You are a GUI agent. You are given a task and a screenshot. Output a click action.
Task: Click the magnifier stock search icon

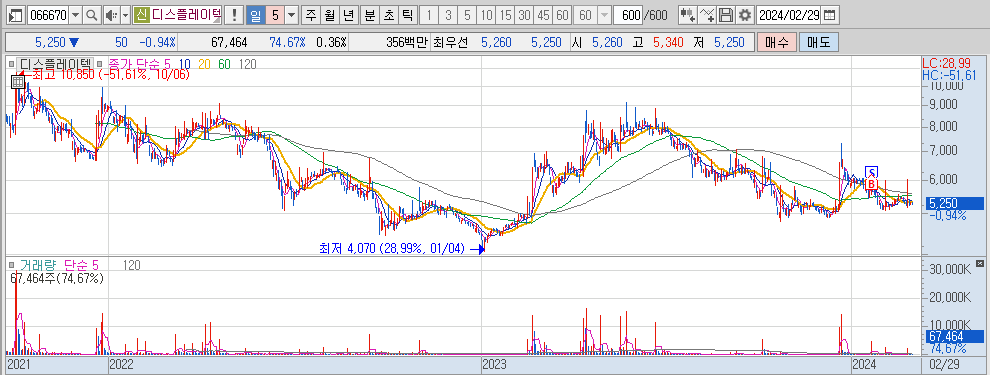pos(92,15)
